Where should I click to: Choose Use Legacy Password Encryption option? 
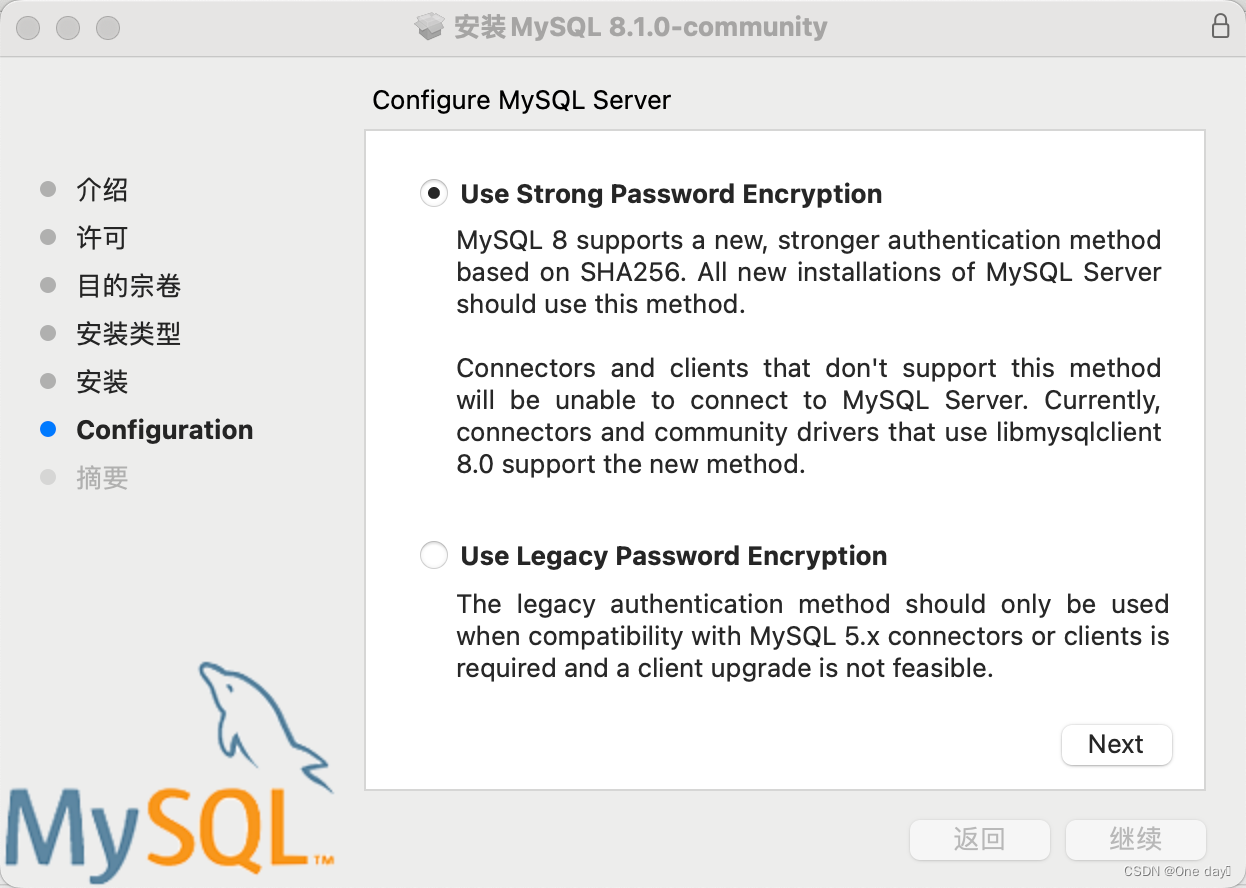point(434,556)
